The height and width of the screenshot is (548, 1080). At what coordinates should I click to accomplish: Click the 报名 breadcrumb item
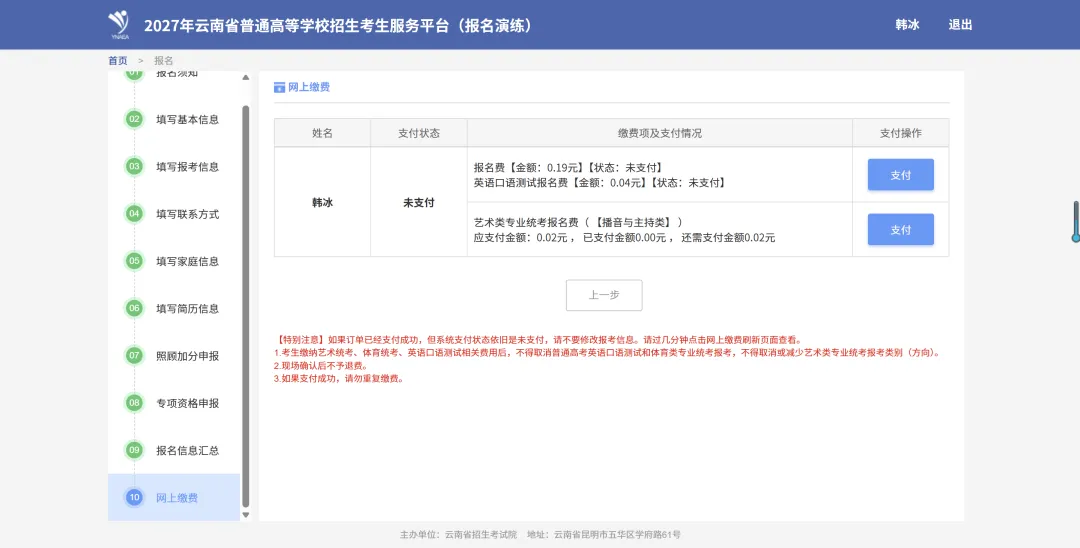(x=164, y=61)
